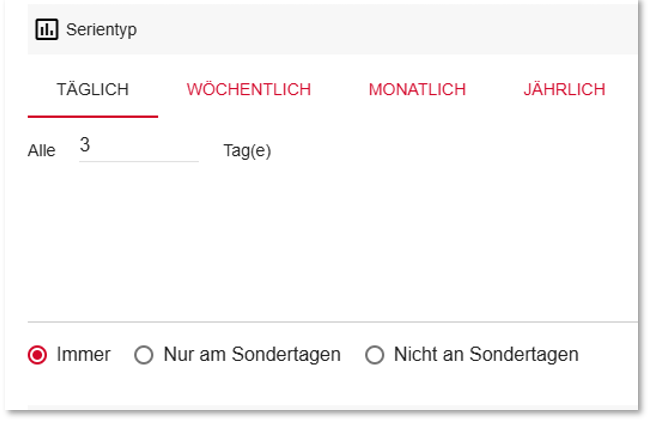Click the Serientyp header label

(x=101, y=30)
